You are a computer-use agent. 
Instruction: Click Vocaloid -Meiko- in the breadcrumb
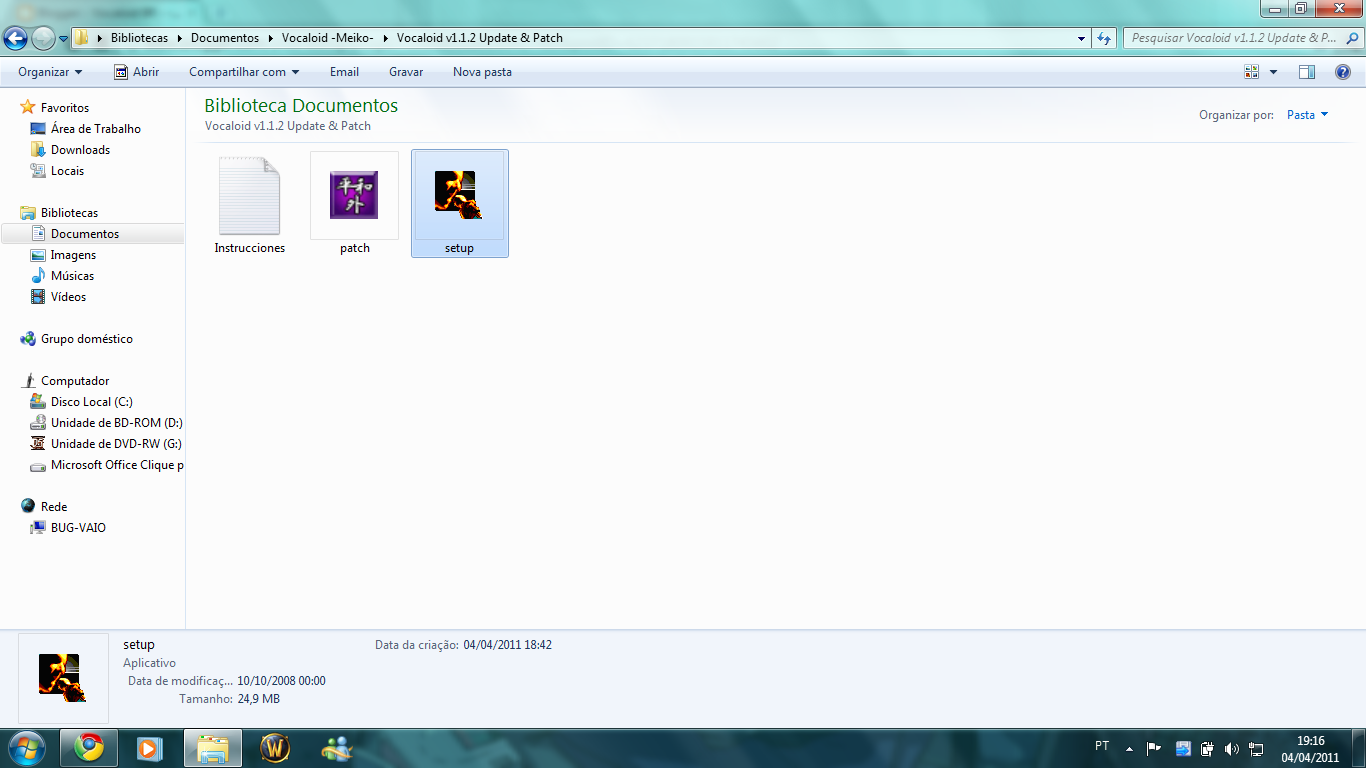click(328, 38)
